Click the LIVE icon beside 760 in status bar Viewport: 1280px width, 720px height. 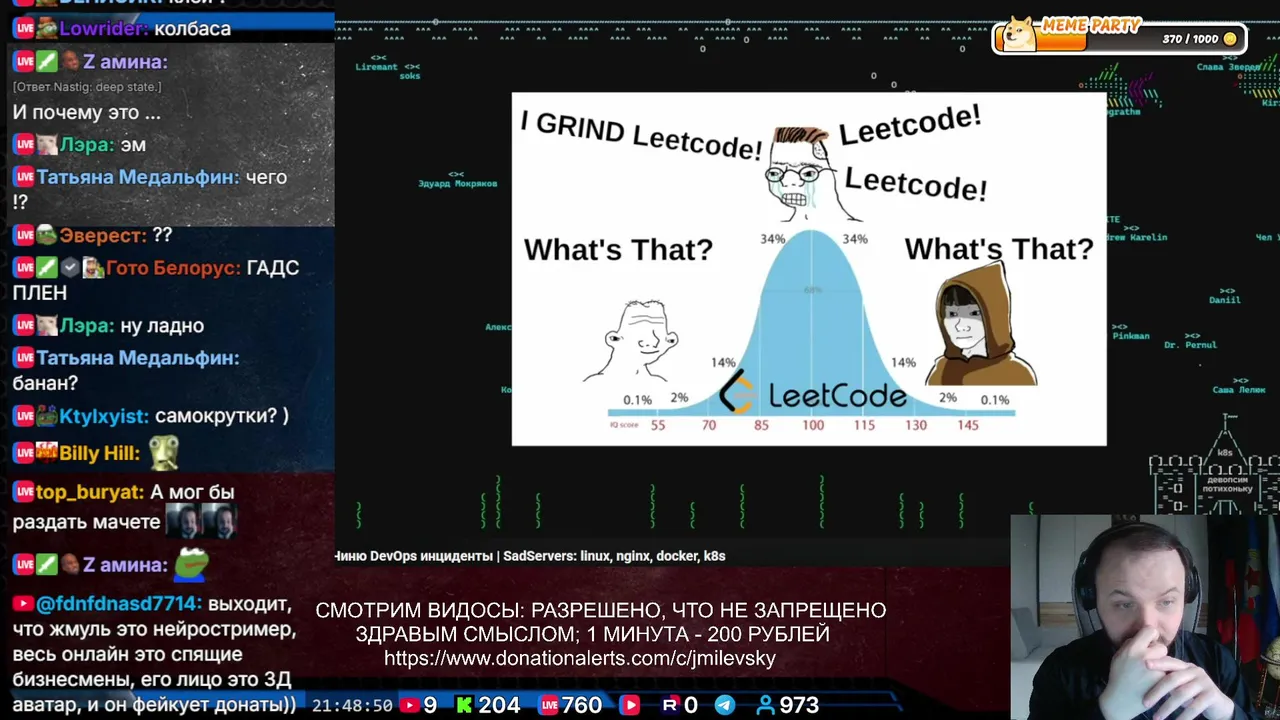click(549, 705)
